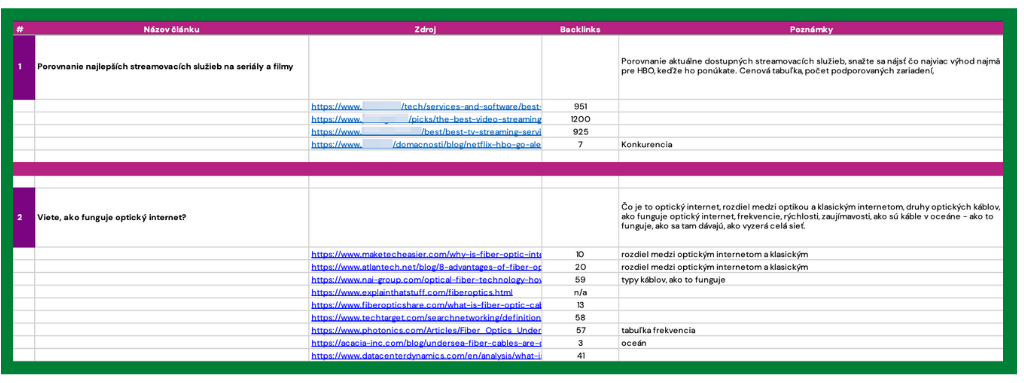Viewport: 1024px width, 383px height.
Task: Open the photonics.com Articles link
Action: [426, 330]
